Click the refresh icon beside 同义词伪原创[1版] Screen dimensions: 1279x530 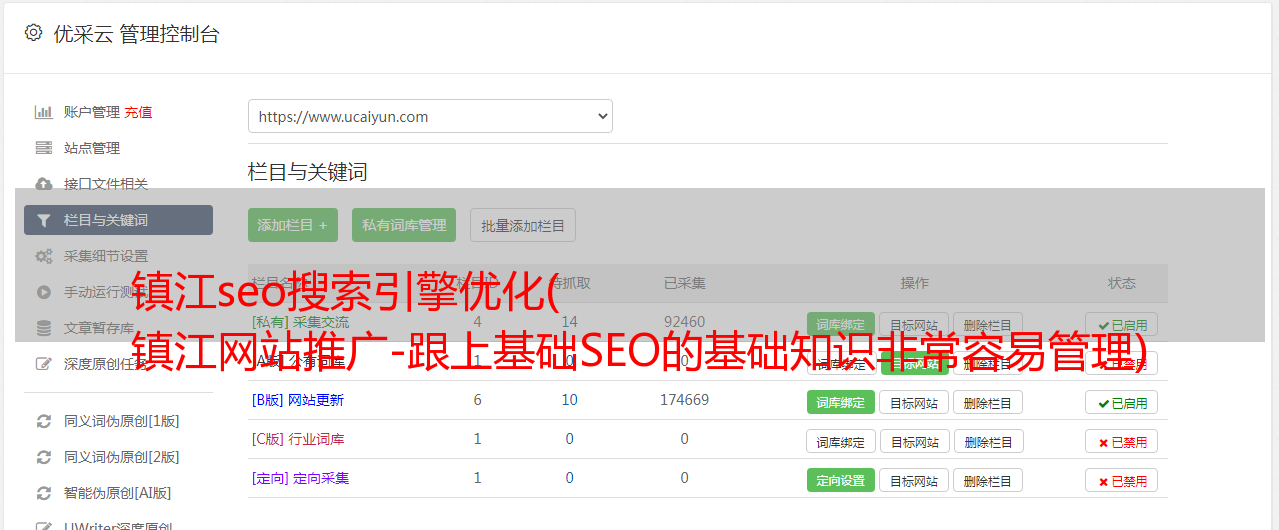pos(44,421)
